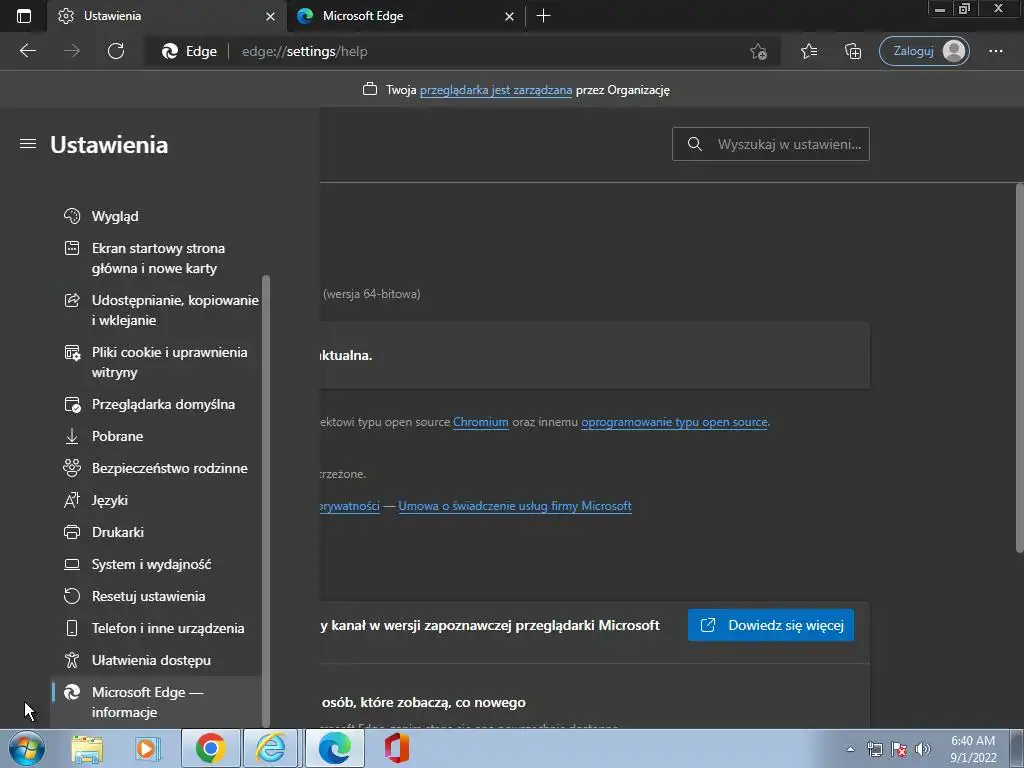Open Drukarki settings section

tap(118, 532)
